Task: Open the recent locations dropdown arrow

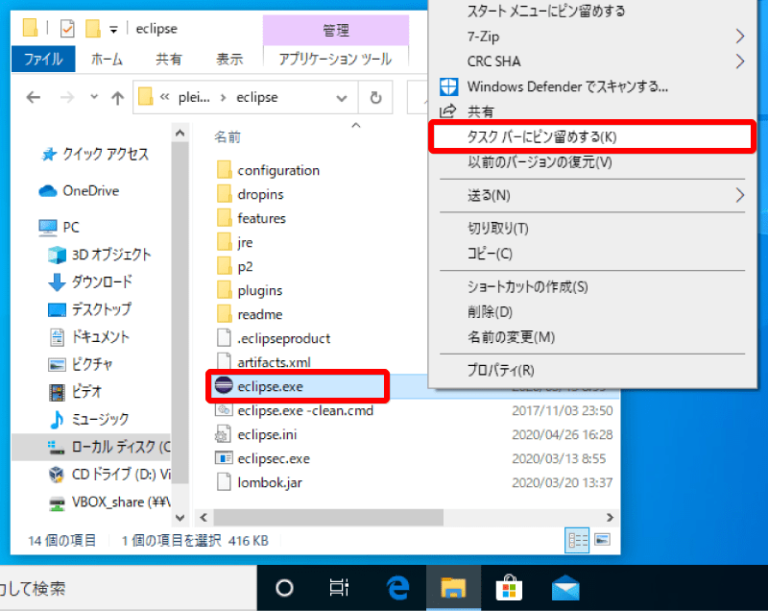Action: [x=94, y=98]
